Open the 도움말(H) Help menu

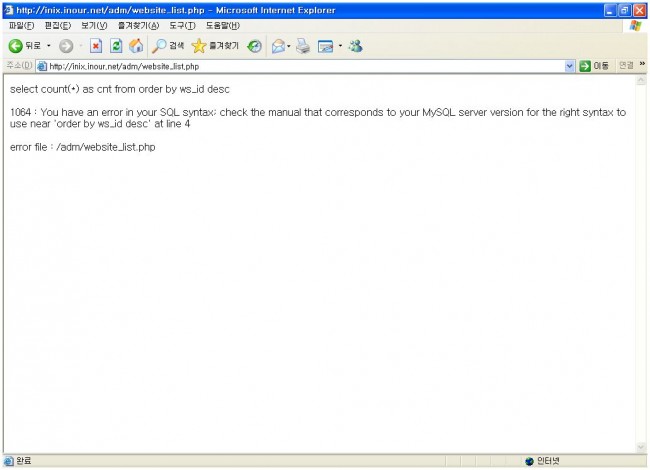(x=223, y=26)
